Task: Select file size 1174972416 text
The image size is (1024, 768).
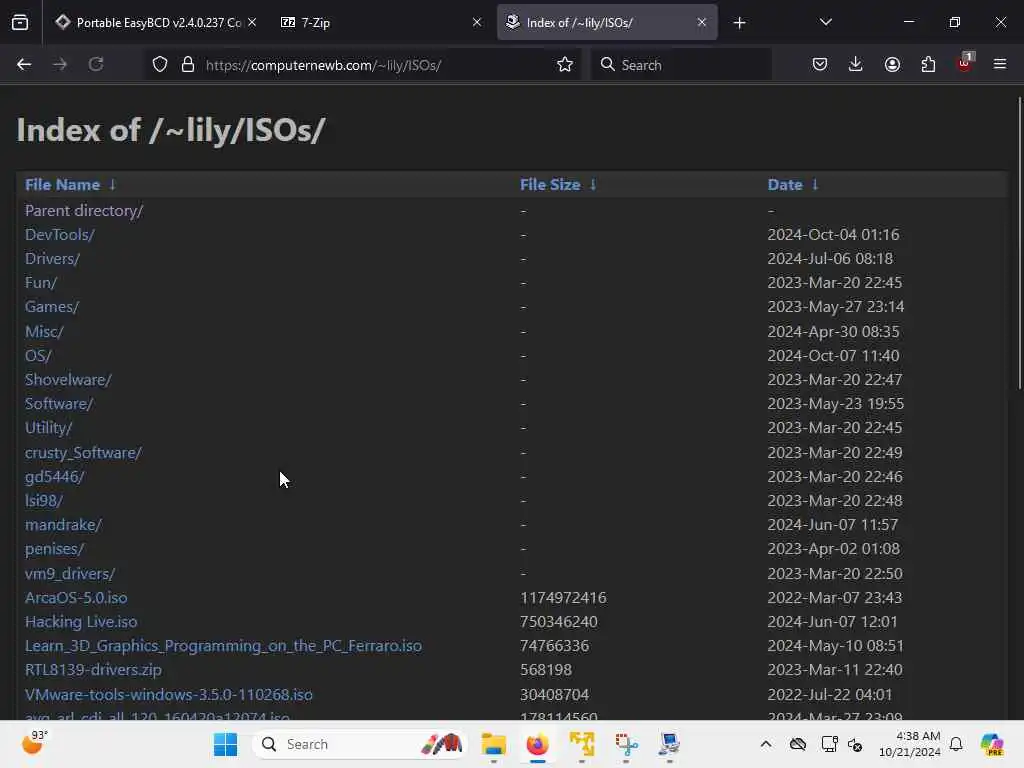Action: pos(563,598)
